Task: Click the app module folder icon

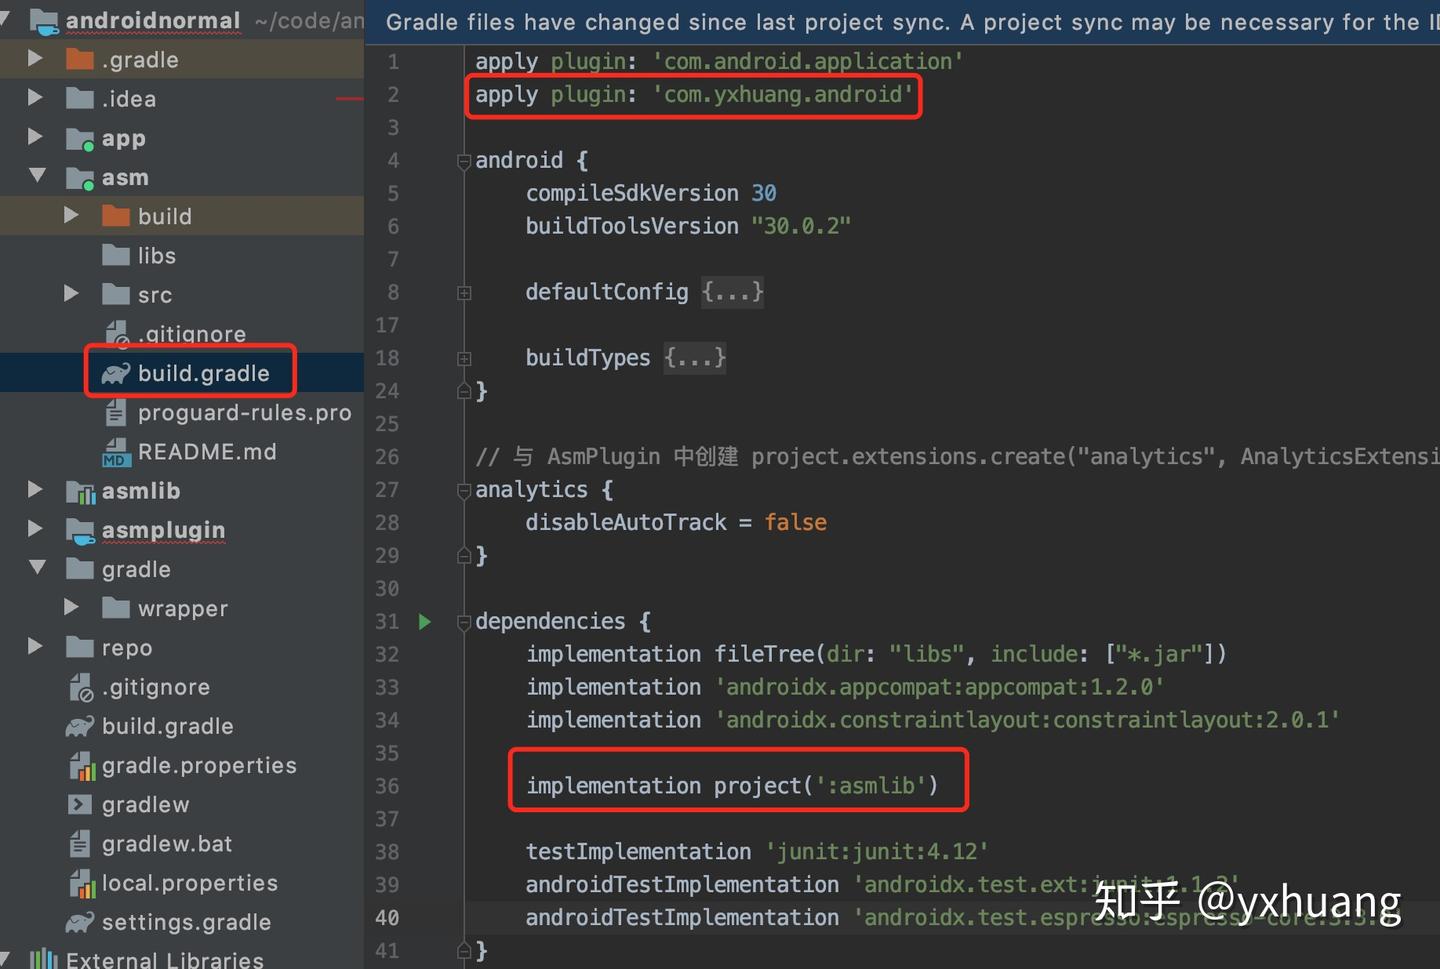Action: pos(80,139)
